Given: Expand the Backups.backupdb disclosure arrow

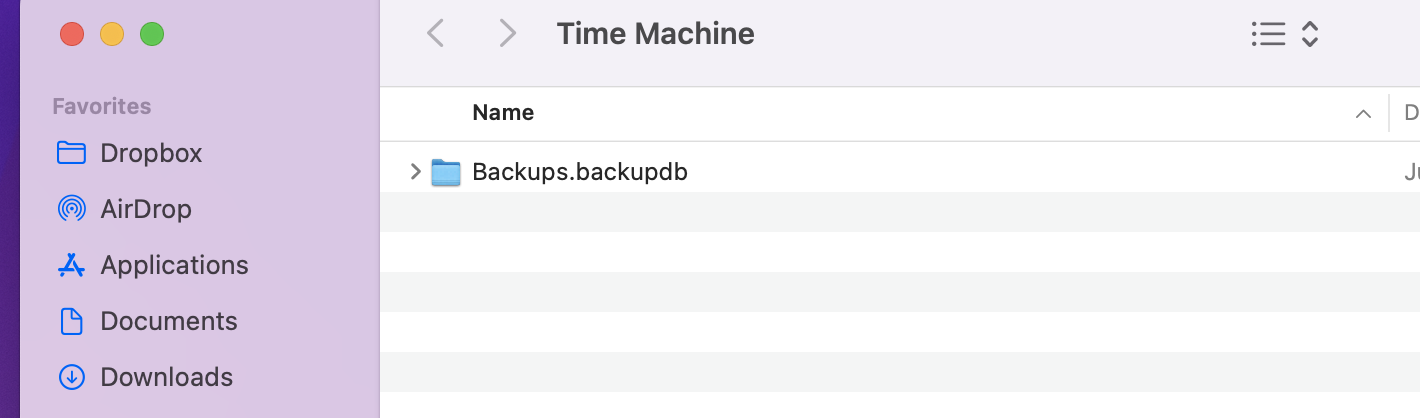Looking at the screenshot, I should pyautogui.click(x=416, y=172).
